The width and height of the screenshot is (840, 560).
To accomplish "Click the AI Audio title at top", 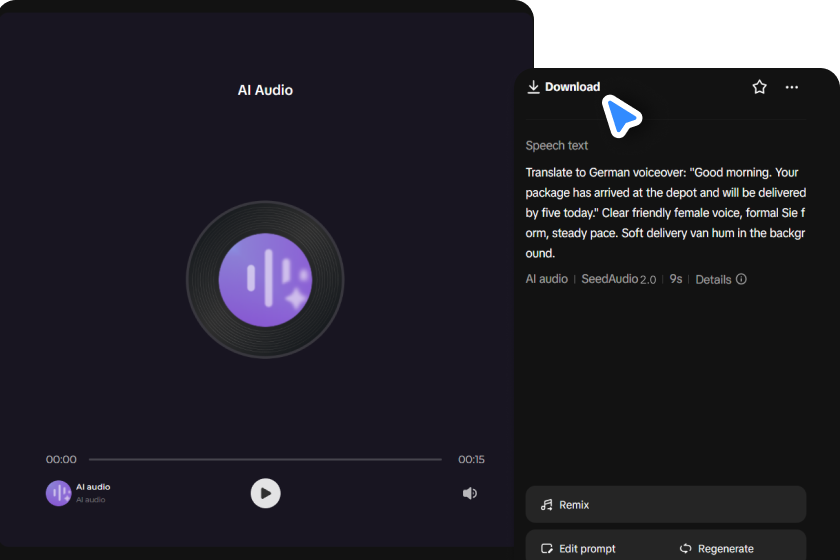I will 265,90.
